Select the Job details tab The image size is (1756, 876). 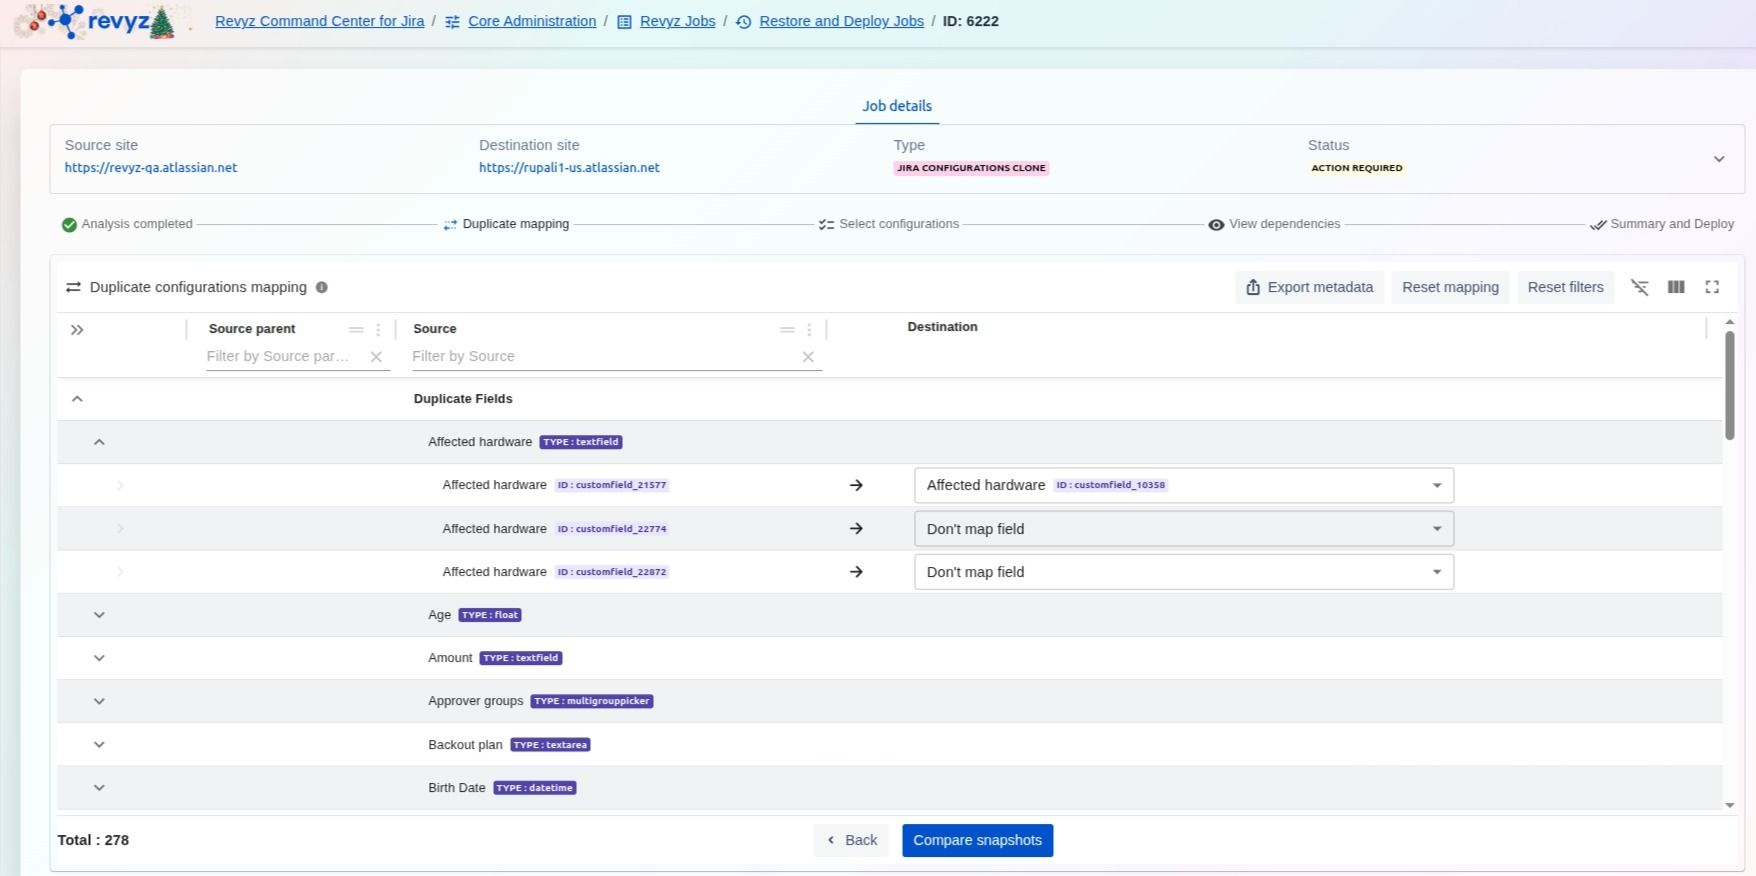click(x=896, y=106)
